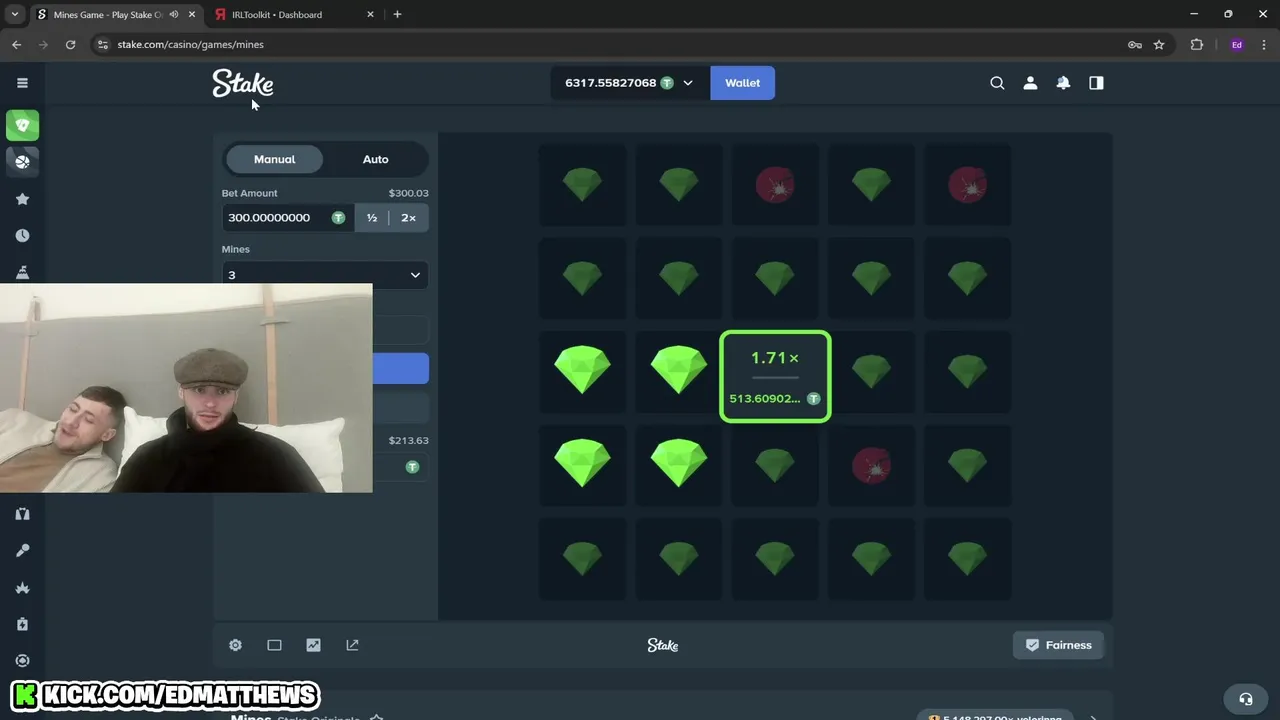The image size is (1280, 720).
Task: Open the Stake hamburger side menu
Action: point(22,83)
